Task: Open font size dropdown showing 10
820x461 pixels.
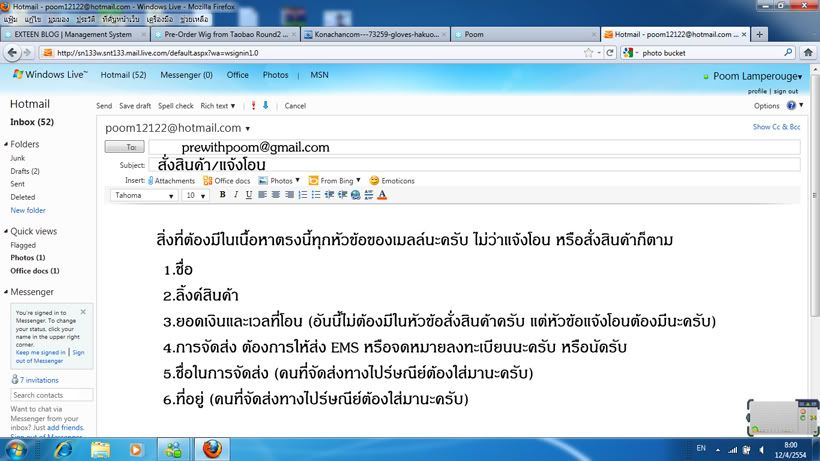Action: (x=195, y=195)
